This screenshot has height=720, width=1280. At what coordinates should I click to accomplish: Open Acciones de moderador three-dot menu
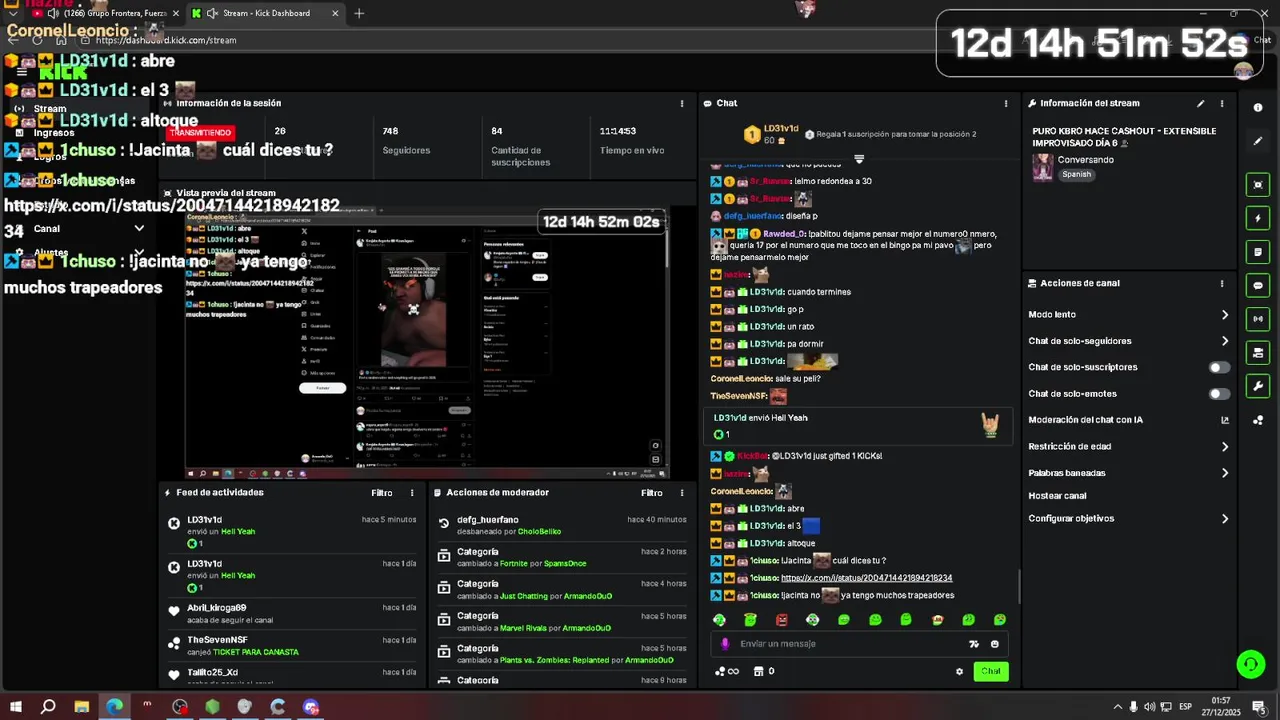click(682, 493)
